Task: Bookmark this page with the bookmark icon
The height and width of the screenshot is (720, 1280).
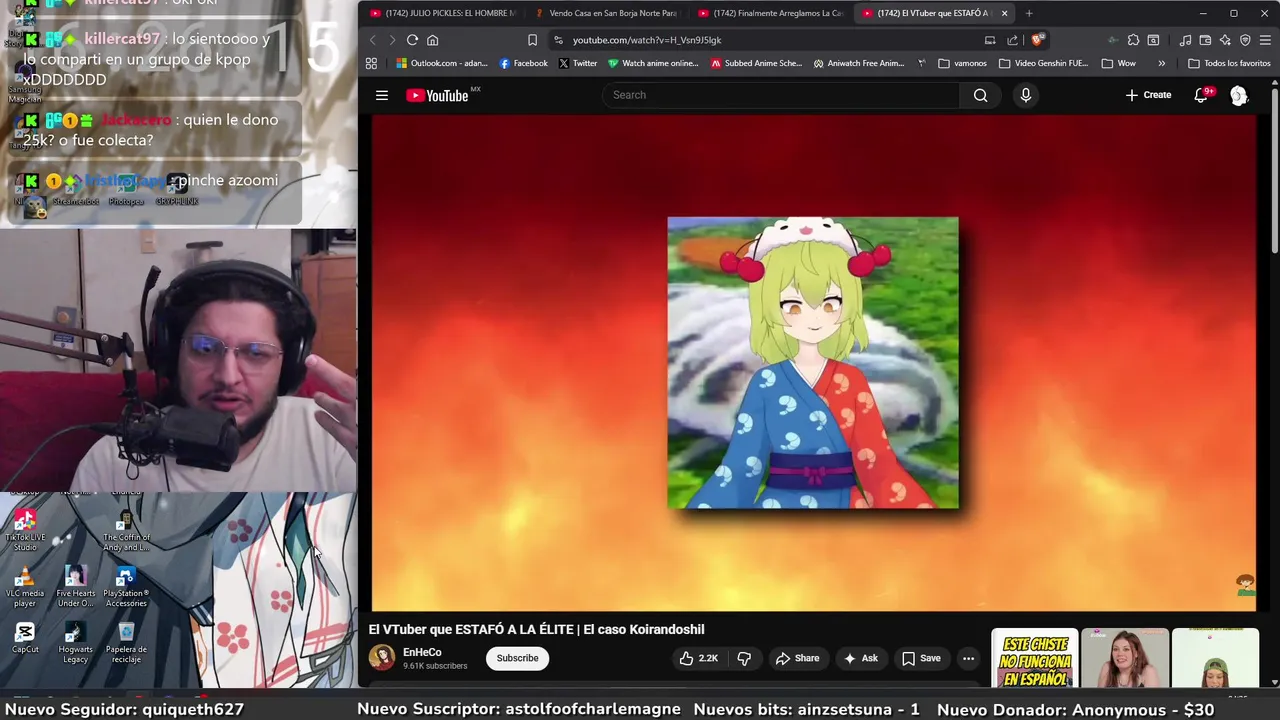Action: [532, 40]
